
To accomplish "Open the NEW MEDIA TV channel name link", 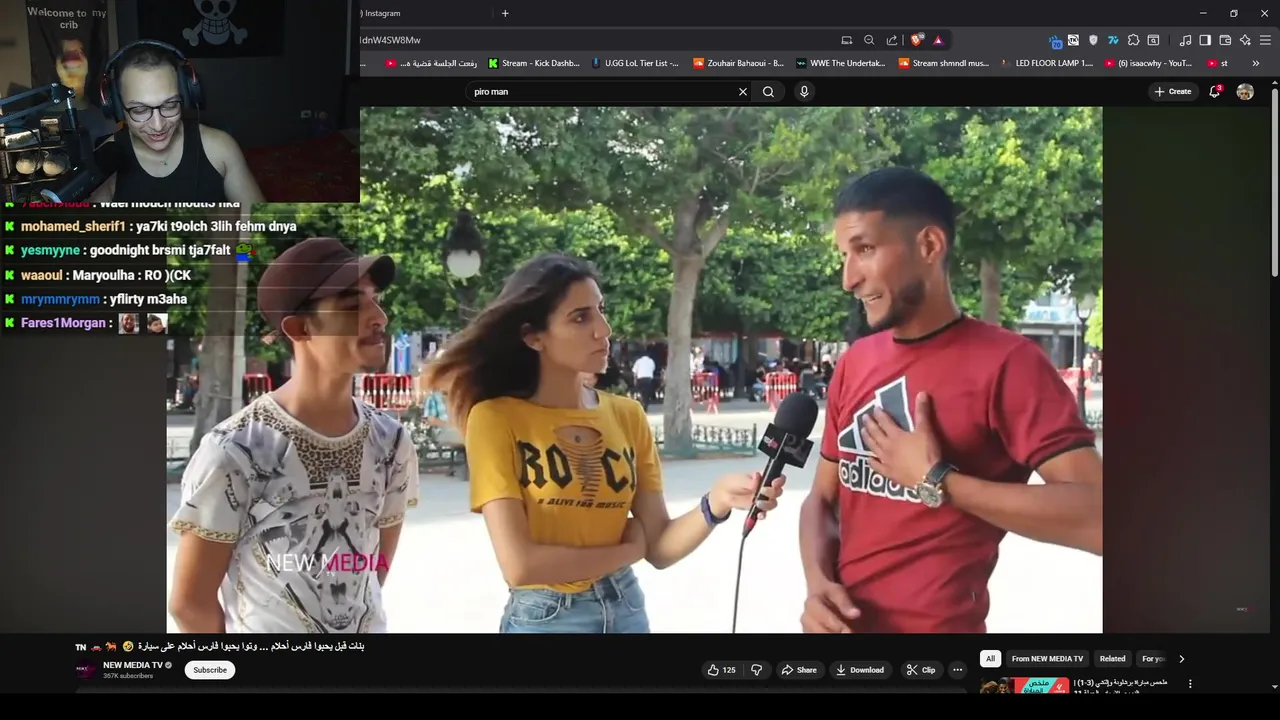I will (x=132, y=665).
